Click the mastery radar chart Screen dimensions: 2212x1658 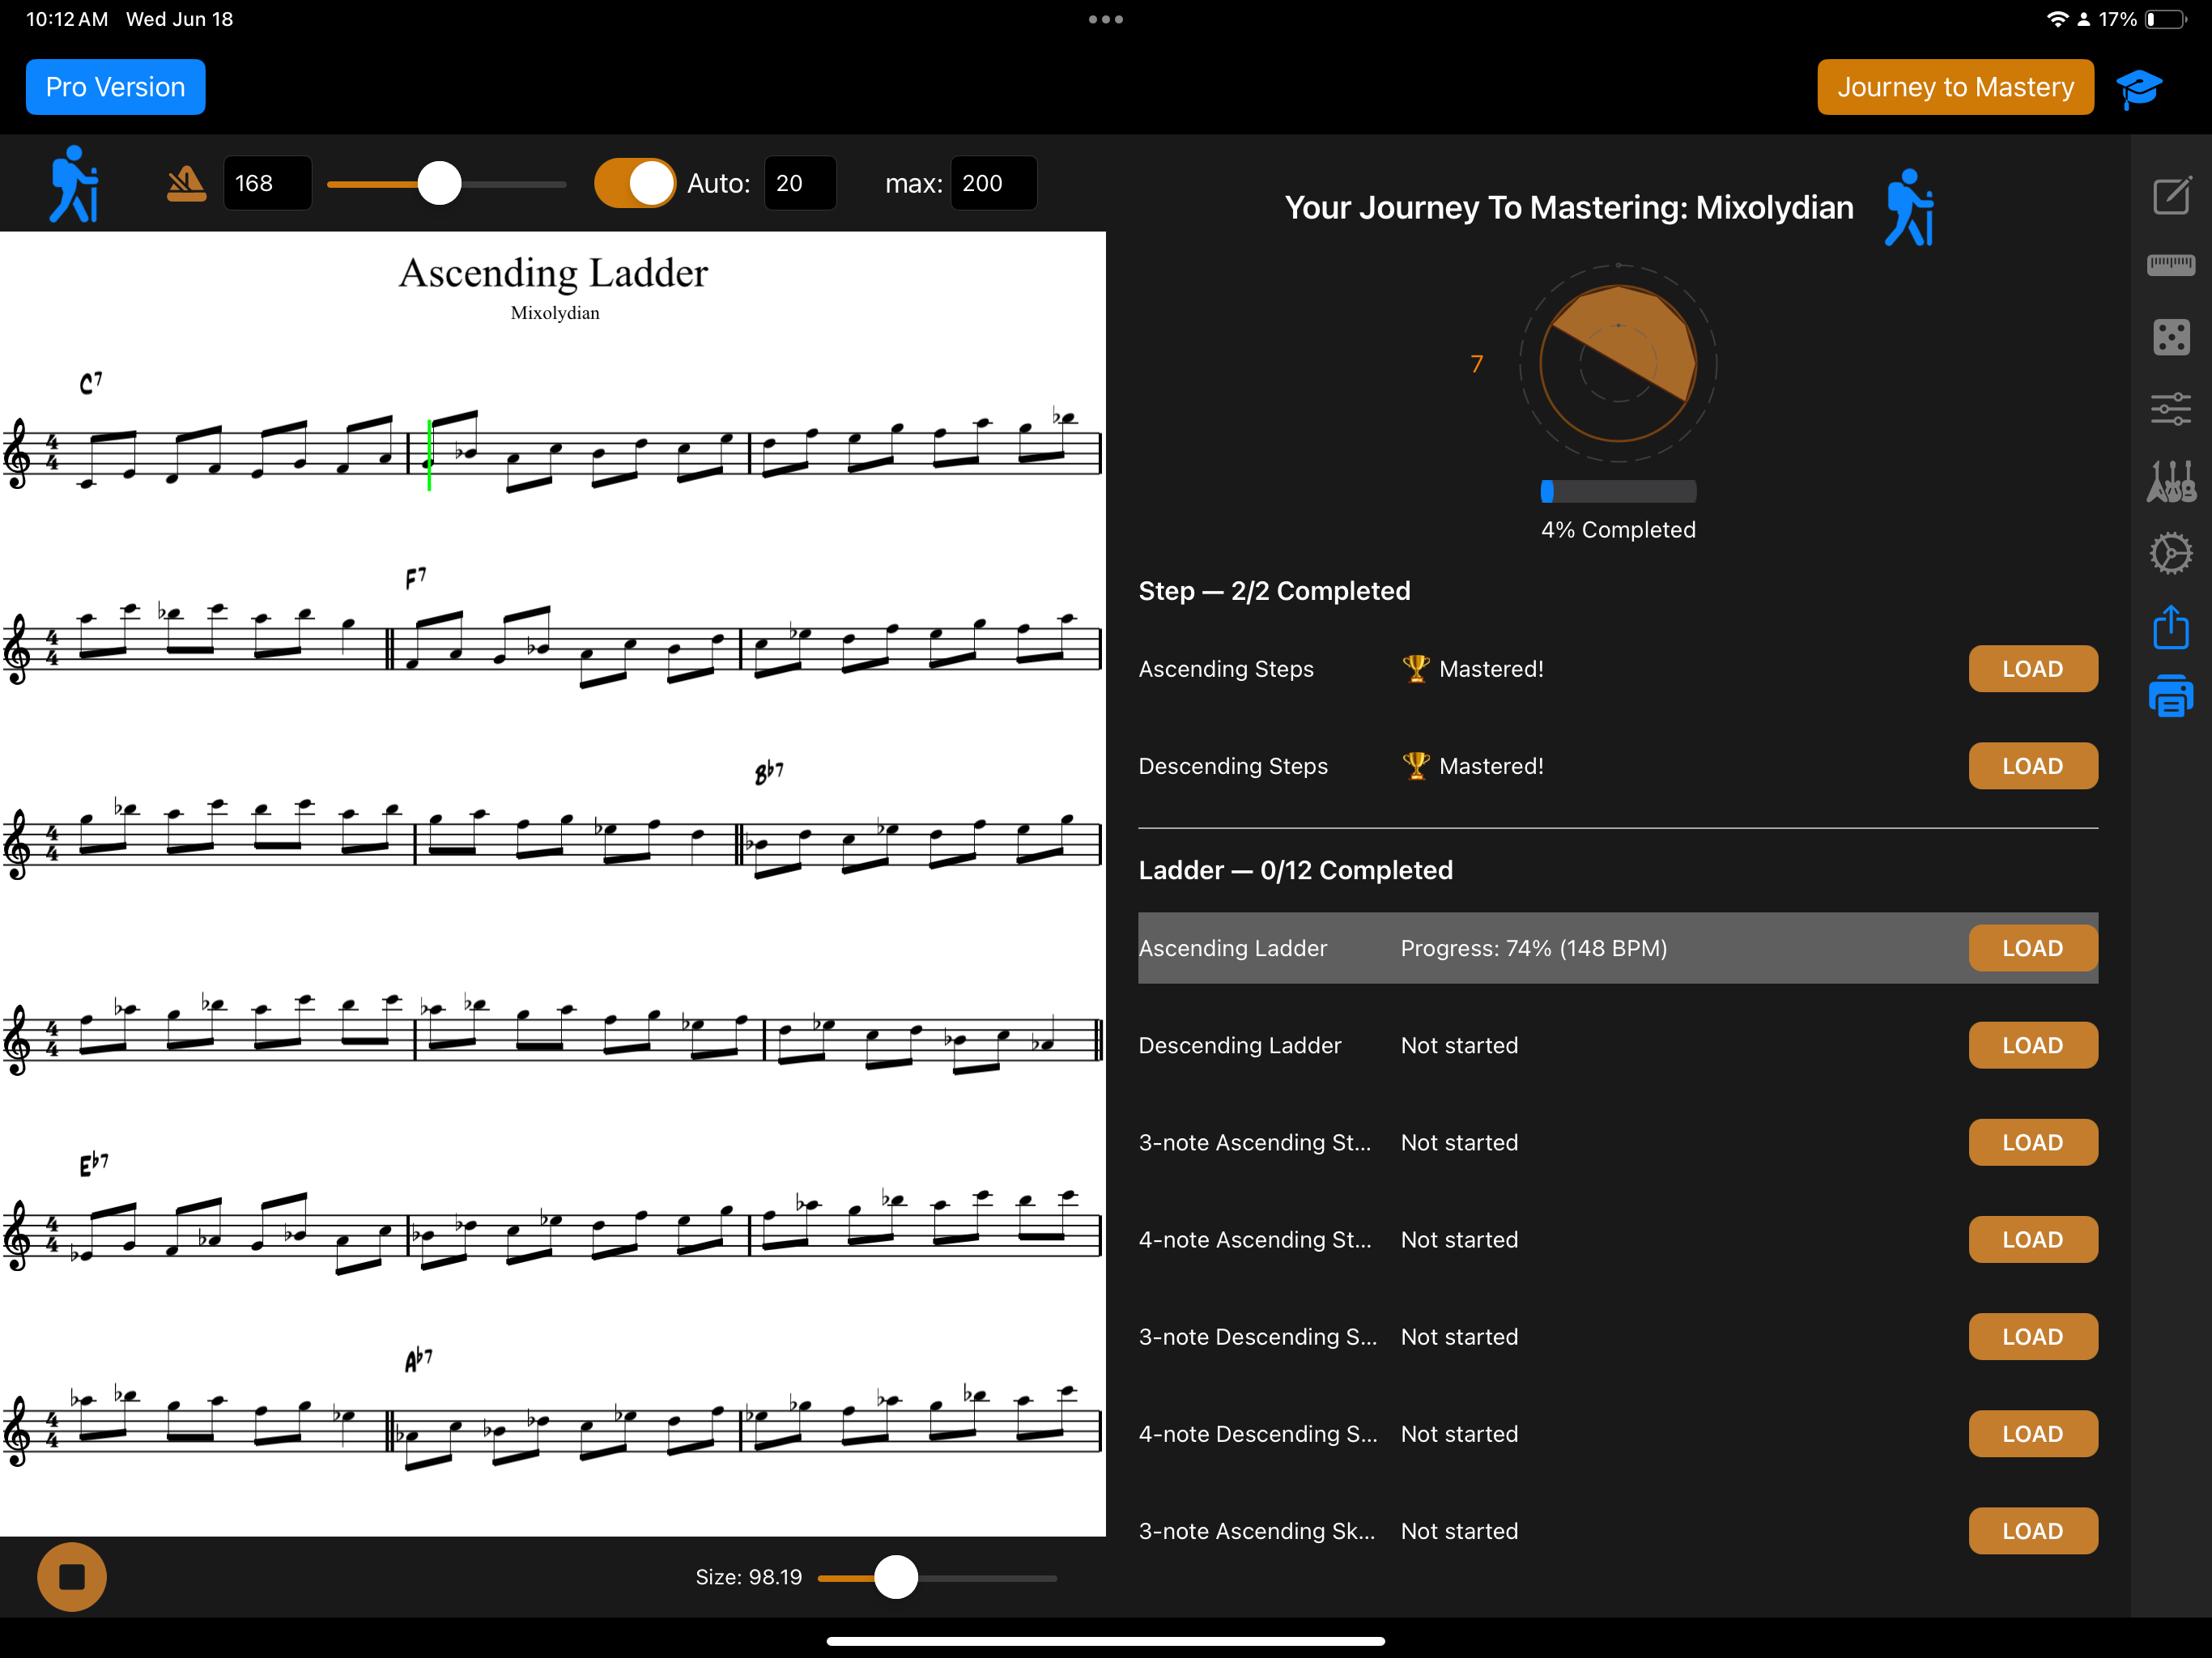click(1618, 363)
